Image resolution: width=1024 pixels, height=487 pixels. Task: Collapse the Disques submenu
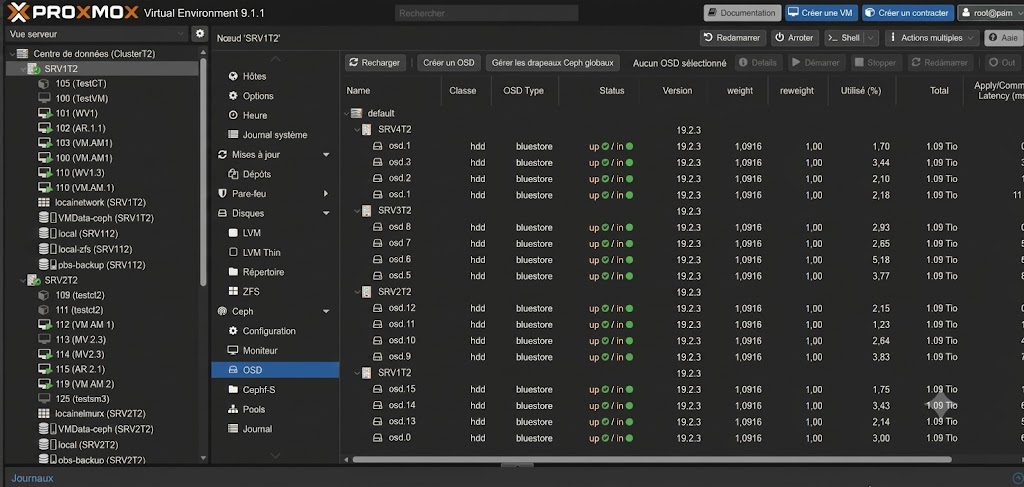tap(326, 213)
